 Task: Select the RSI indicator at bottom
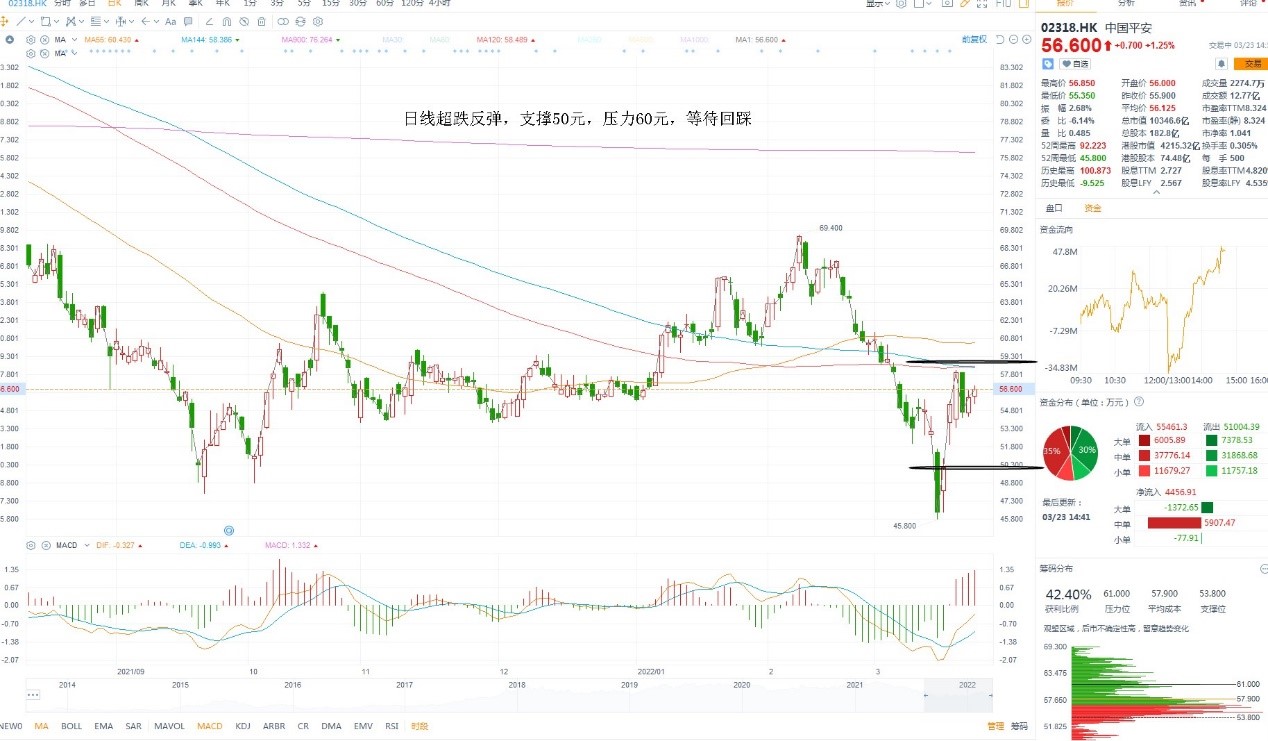pos(392,726)
